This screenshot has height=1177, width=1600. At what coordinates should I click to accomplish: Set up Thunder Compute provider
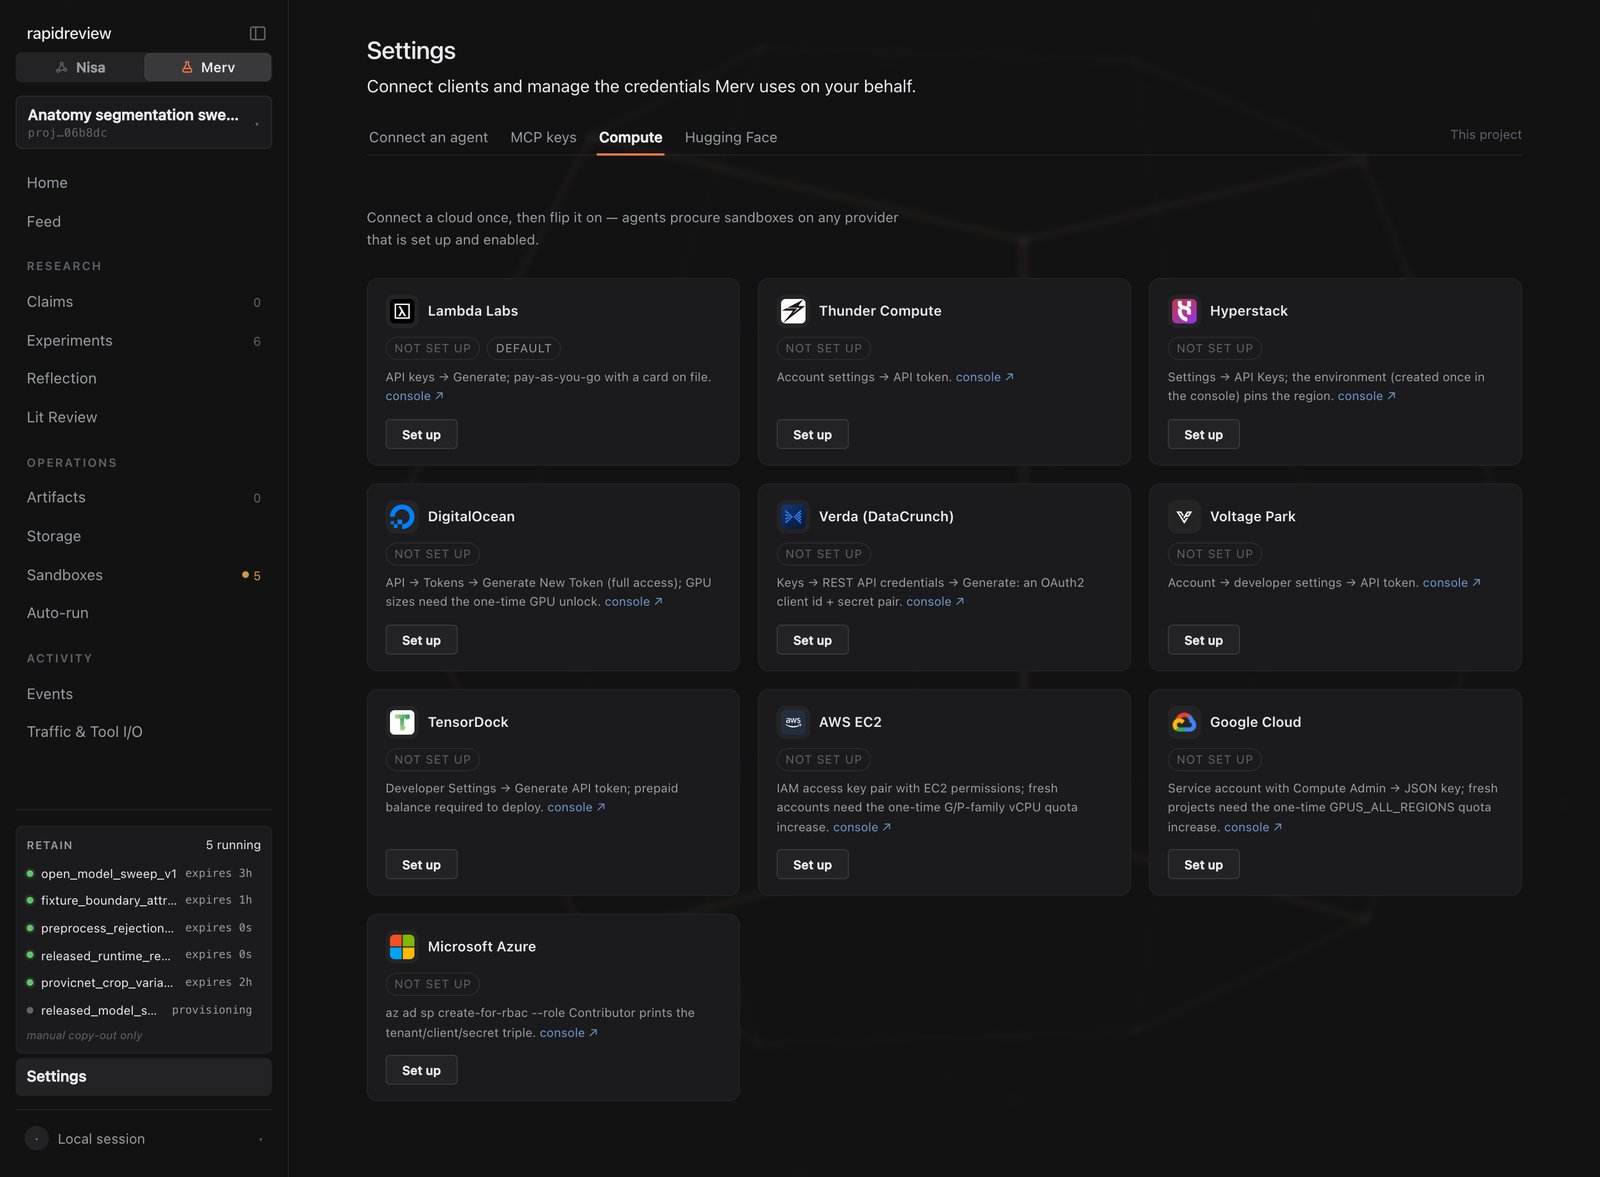[x=812, y=435]
